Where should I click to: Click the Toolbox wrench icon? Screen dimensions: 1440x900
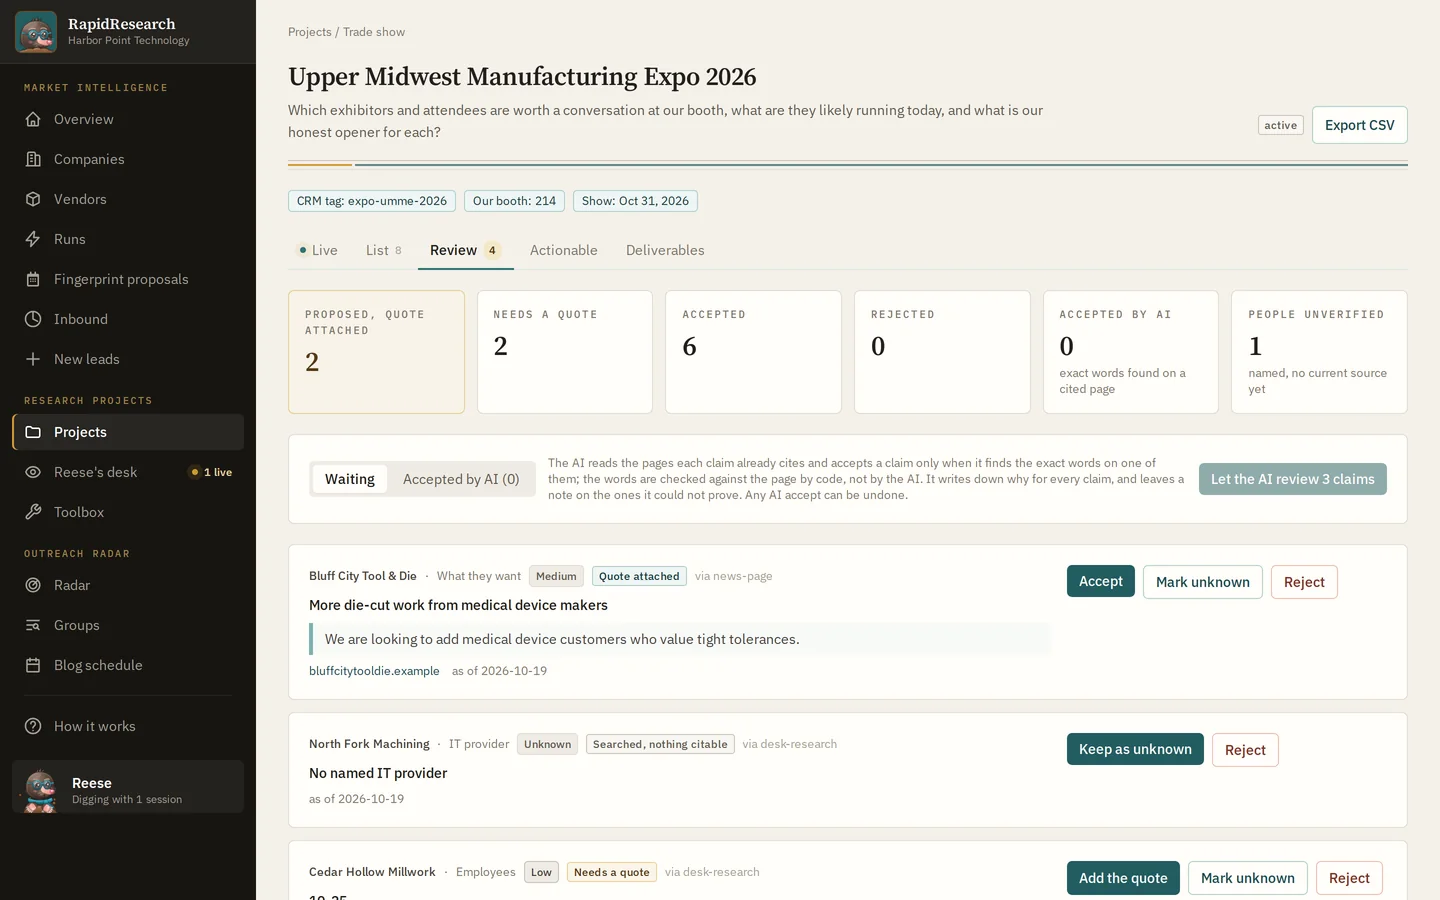tap(33, 512)
